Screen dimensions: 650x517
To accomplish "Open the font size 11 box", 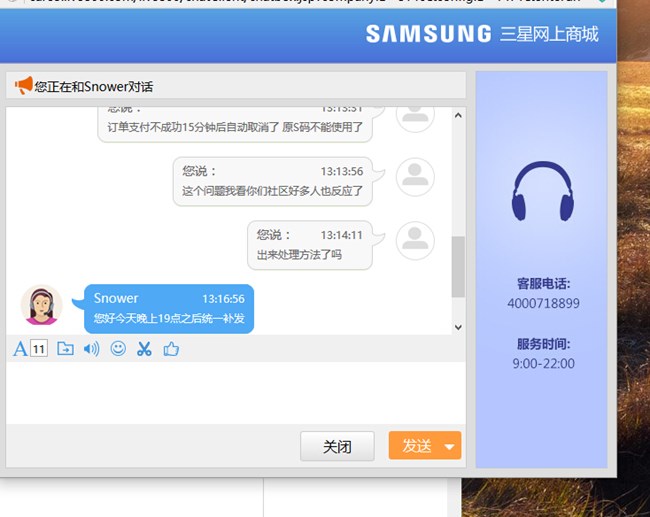I will [39, 349].
